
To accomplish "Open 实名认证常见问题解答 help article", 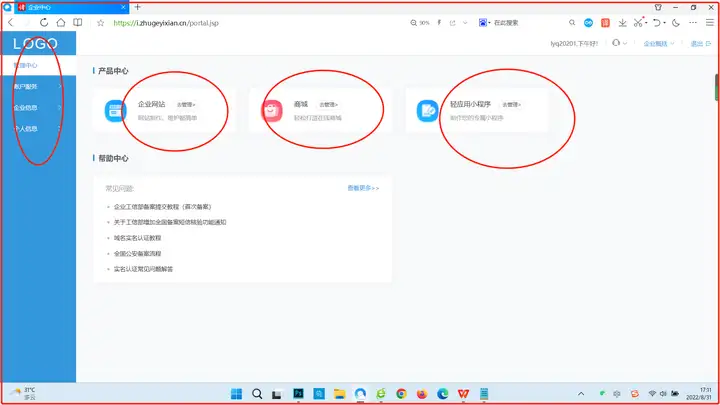I will [x=143, y=269].
